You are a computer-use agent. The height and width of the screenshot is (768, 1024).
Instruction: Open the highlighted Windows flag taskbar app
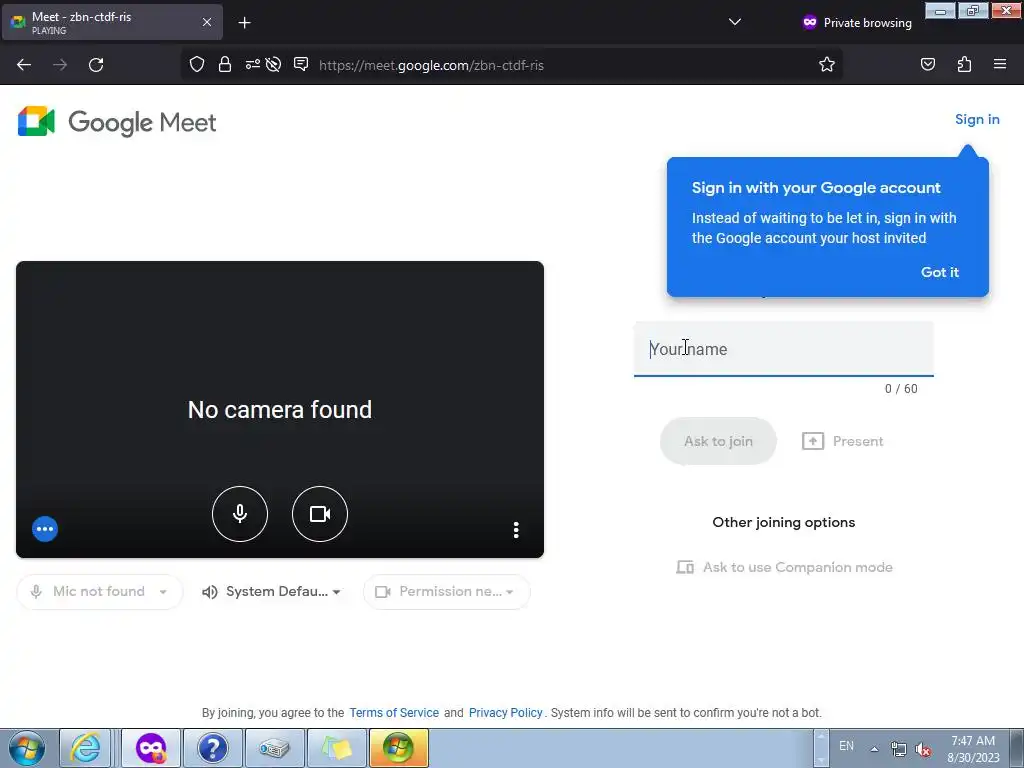398,748
